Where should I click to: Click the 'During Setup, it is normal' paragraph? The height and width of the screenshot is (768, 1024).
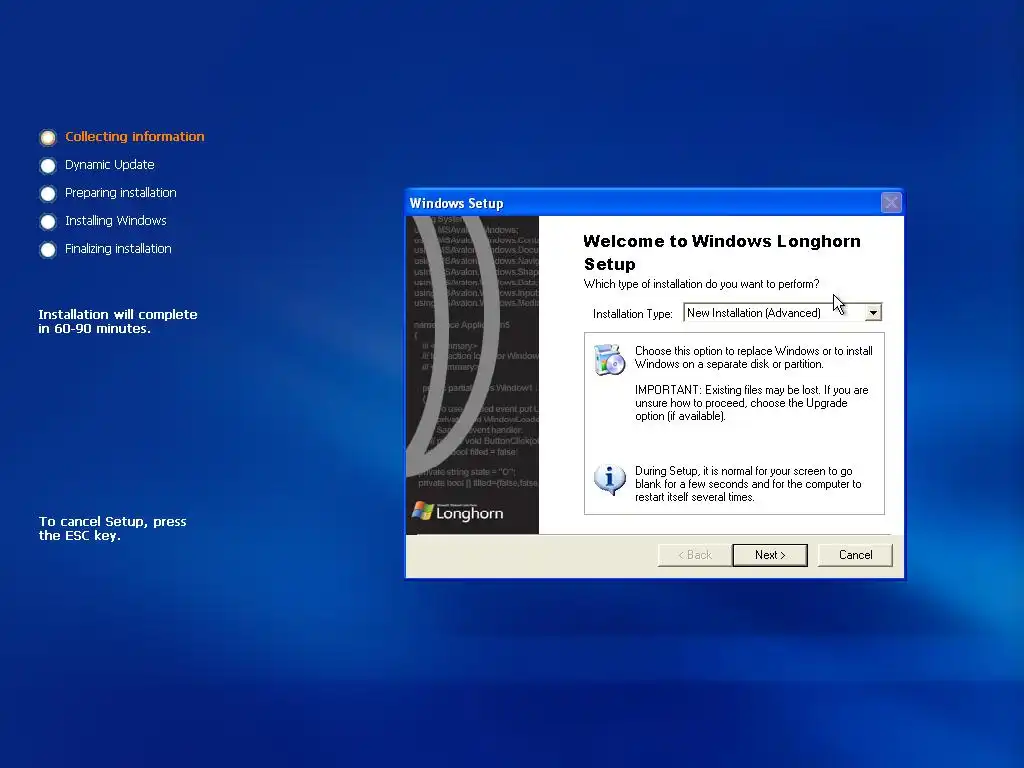coord(748,484)
